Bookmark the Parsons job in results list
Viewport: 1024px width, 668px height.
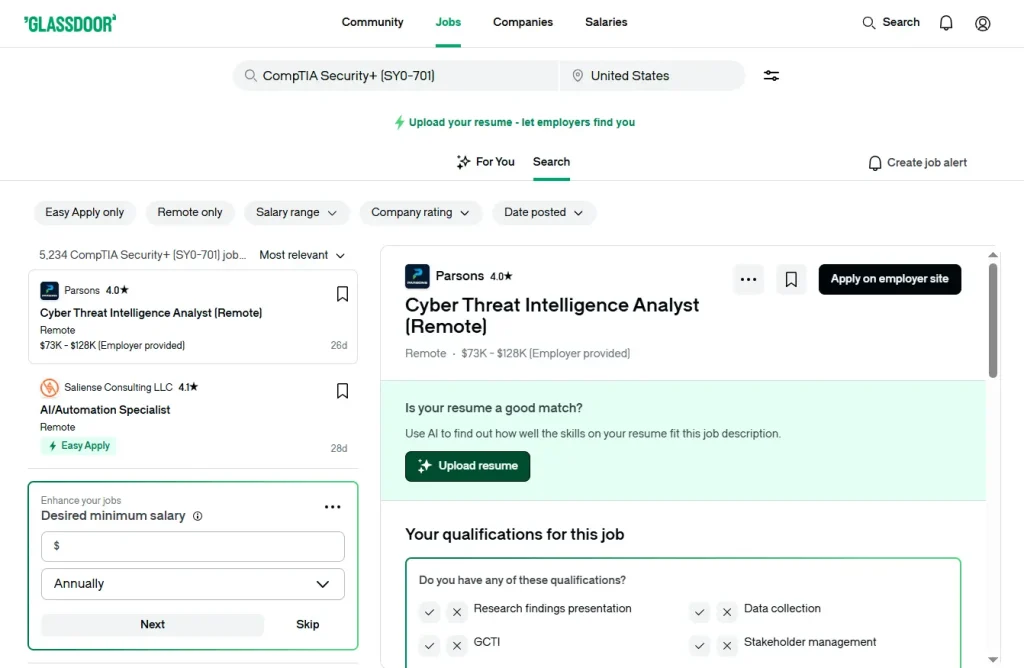(x=342, y=294)
